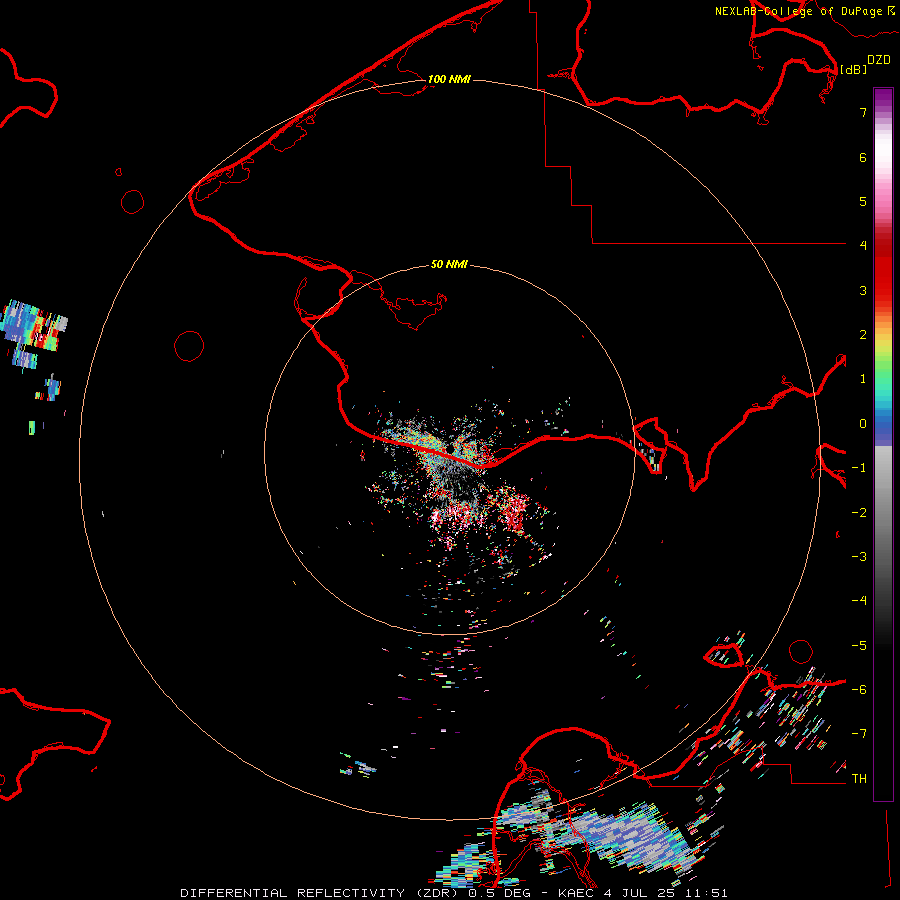Click the -4 value on the color scale

859,600
